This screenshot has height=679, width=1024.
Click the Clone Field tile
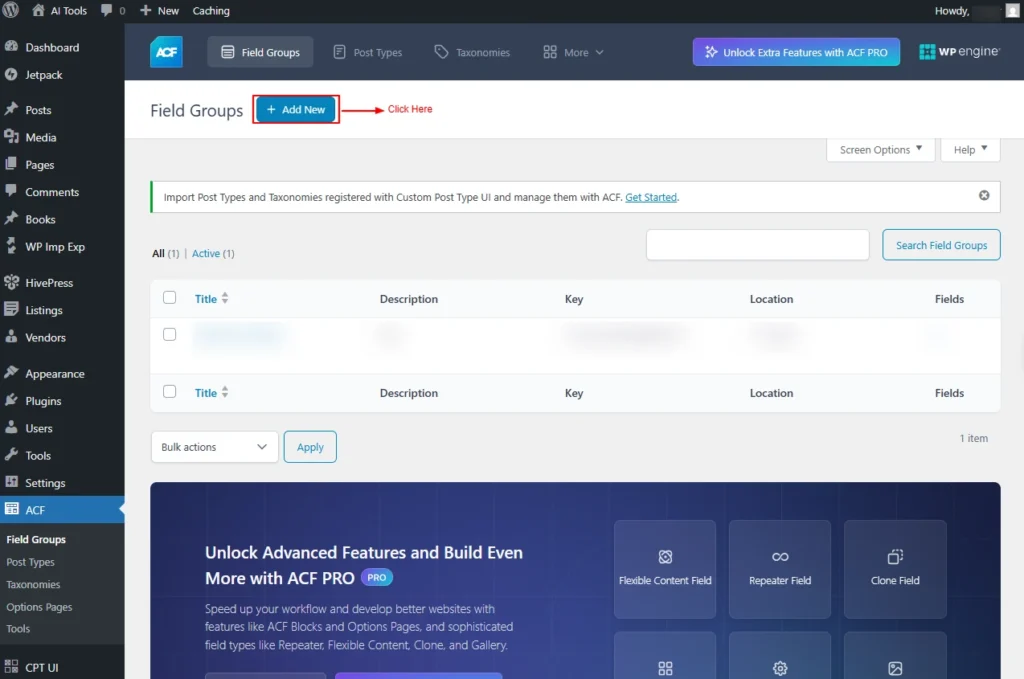click(x=895, y=568)
